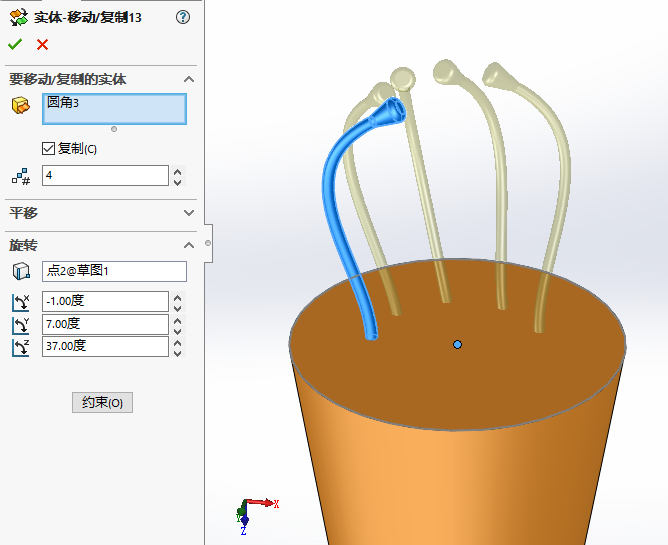Cancel with the red X icon
668x545 pixels.
pyautogui.click(x=42, y=44)
